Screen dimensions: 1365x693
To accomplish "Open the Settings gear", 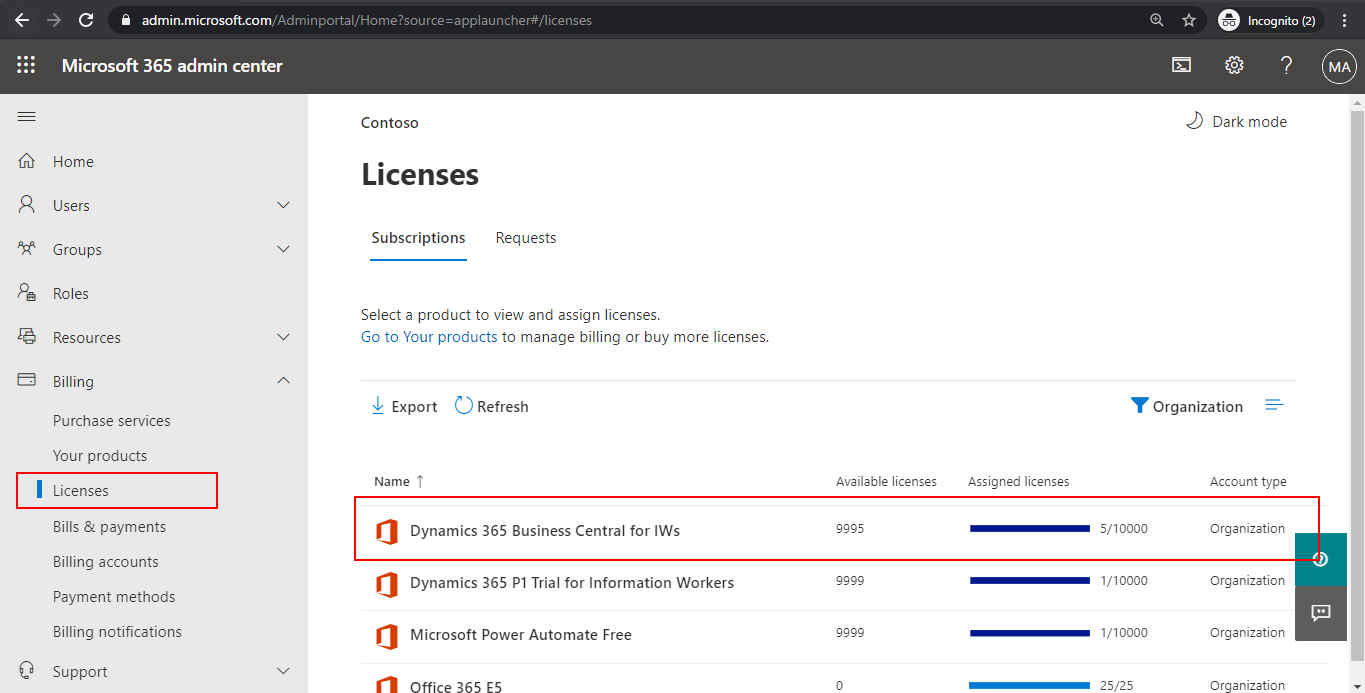I will 1233,65.
